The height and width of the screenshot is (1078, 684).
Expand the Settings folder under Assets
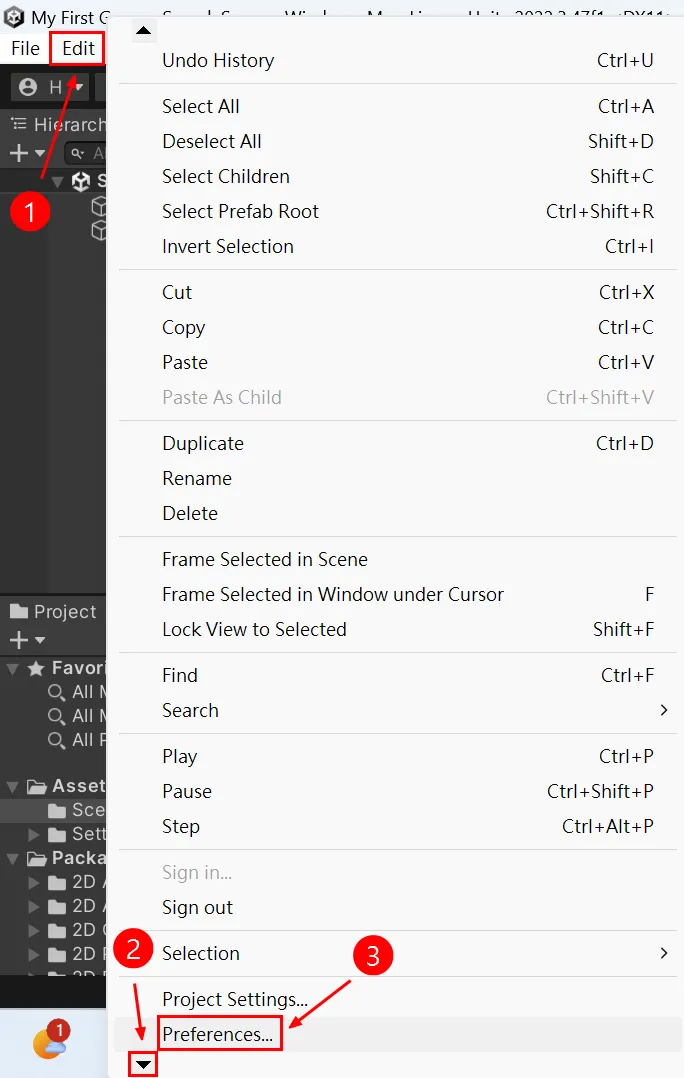coord(35,834)
